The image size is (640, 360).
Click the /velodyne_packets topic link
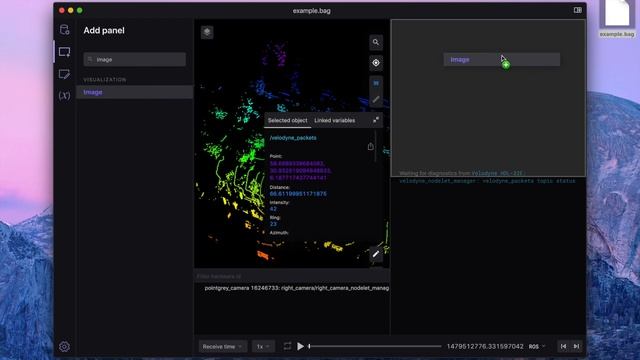pos(293,138)
